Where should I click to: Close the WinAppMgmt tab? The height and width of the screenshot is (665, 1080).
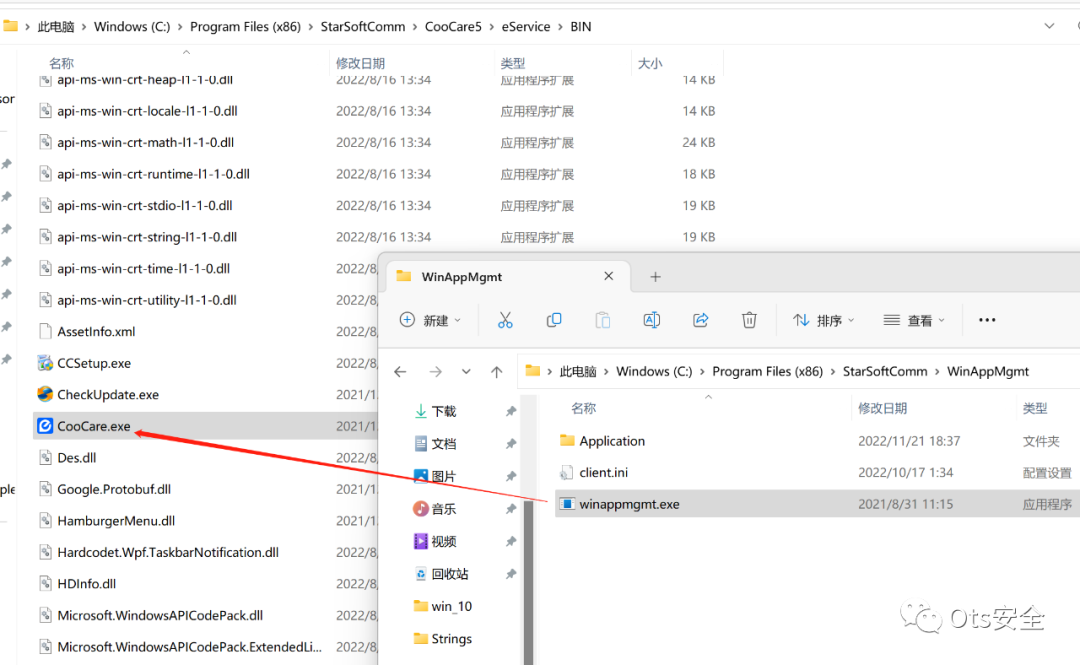click(608, 276)
